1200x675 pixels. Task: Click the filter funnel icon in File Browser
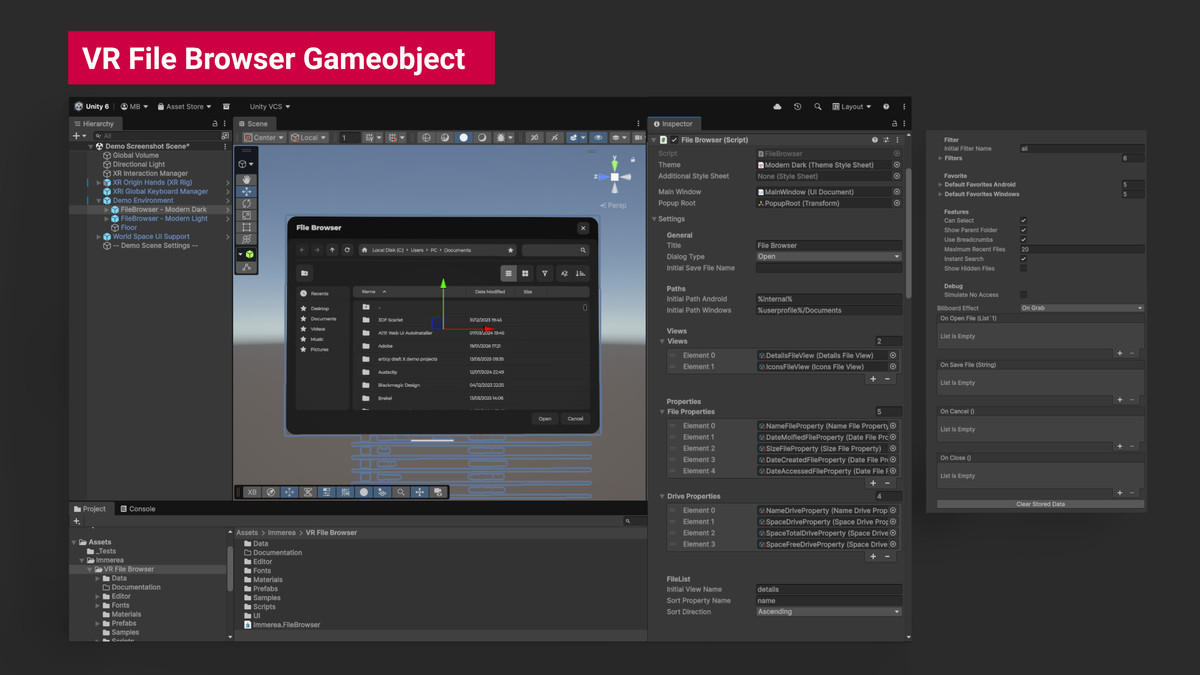pos(545,273)
